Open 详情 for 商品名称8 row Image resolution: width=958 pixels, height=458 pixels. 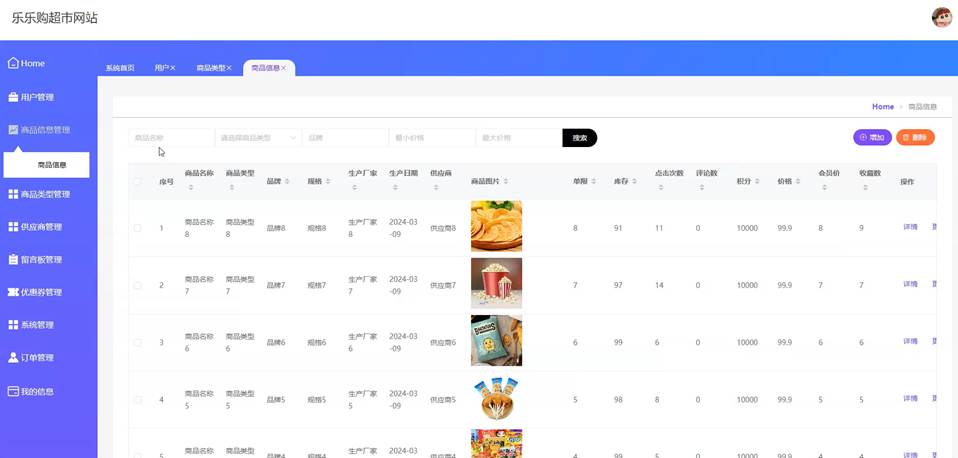(x=910, y=227)
